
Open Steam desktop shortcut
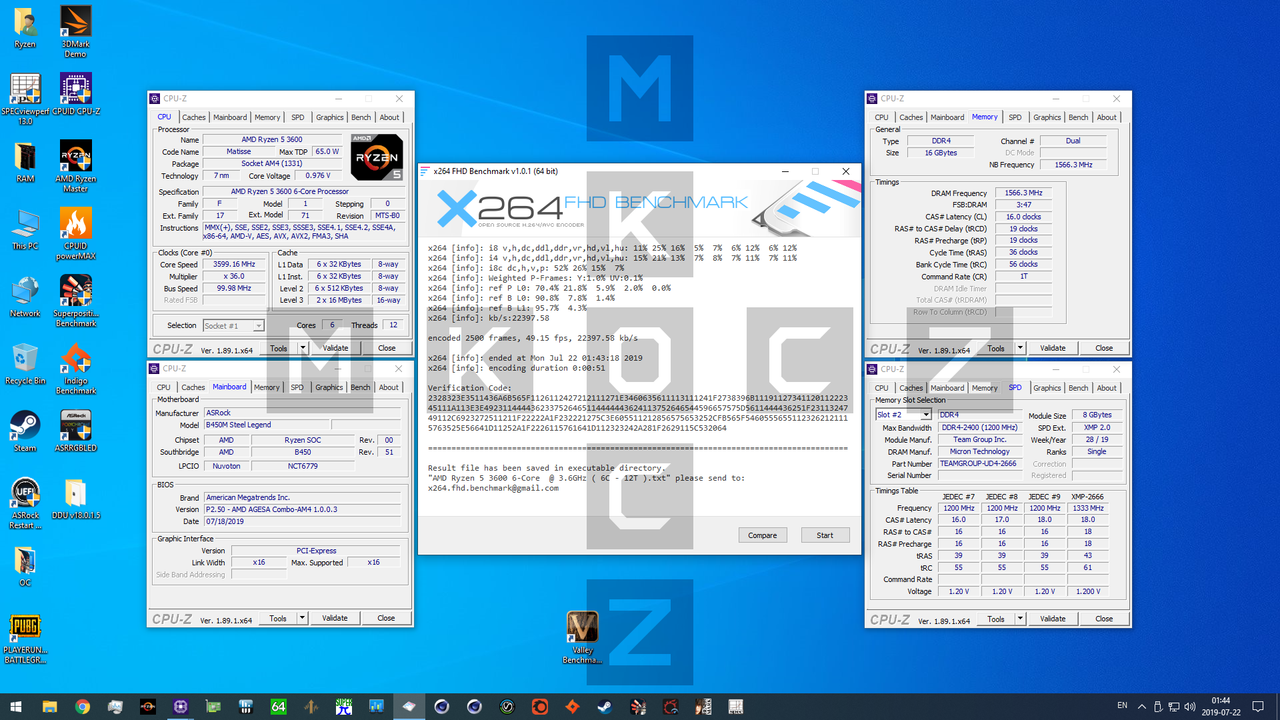(25, 432)
